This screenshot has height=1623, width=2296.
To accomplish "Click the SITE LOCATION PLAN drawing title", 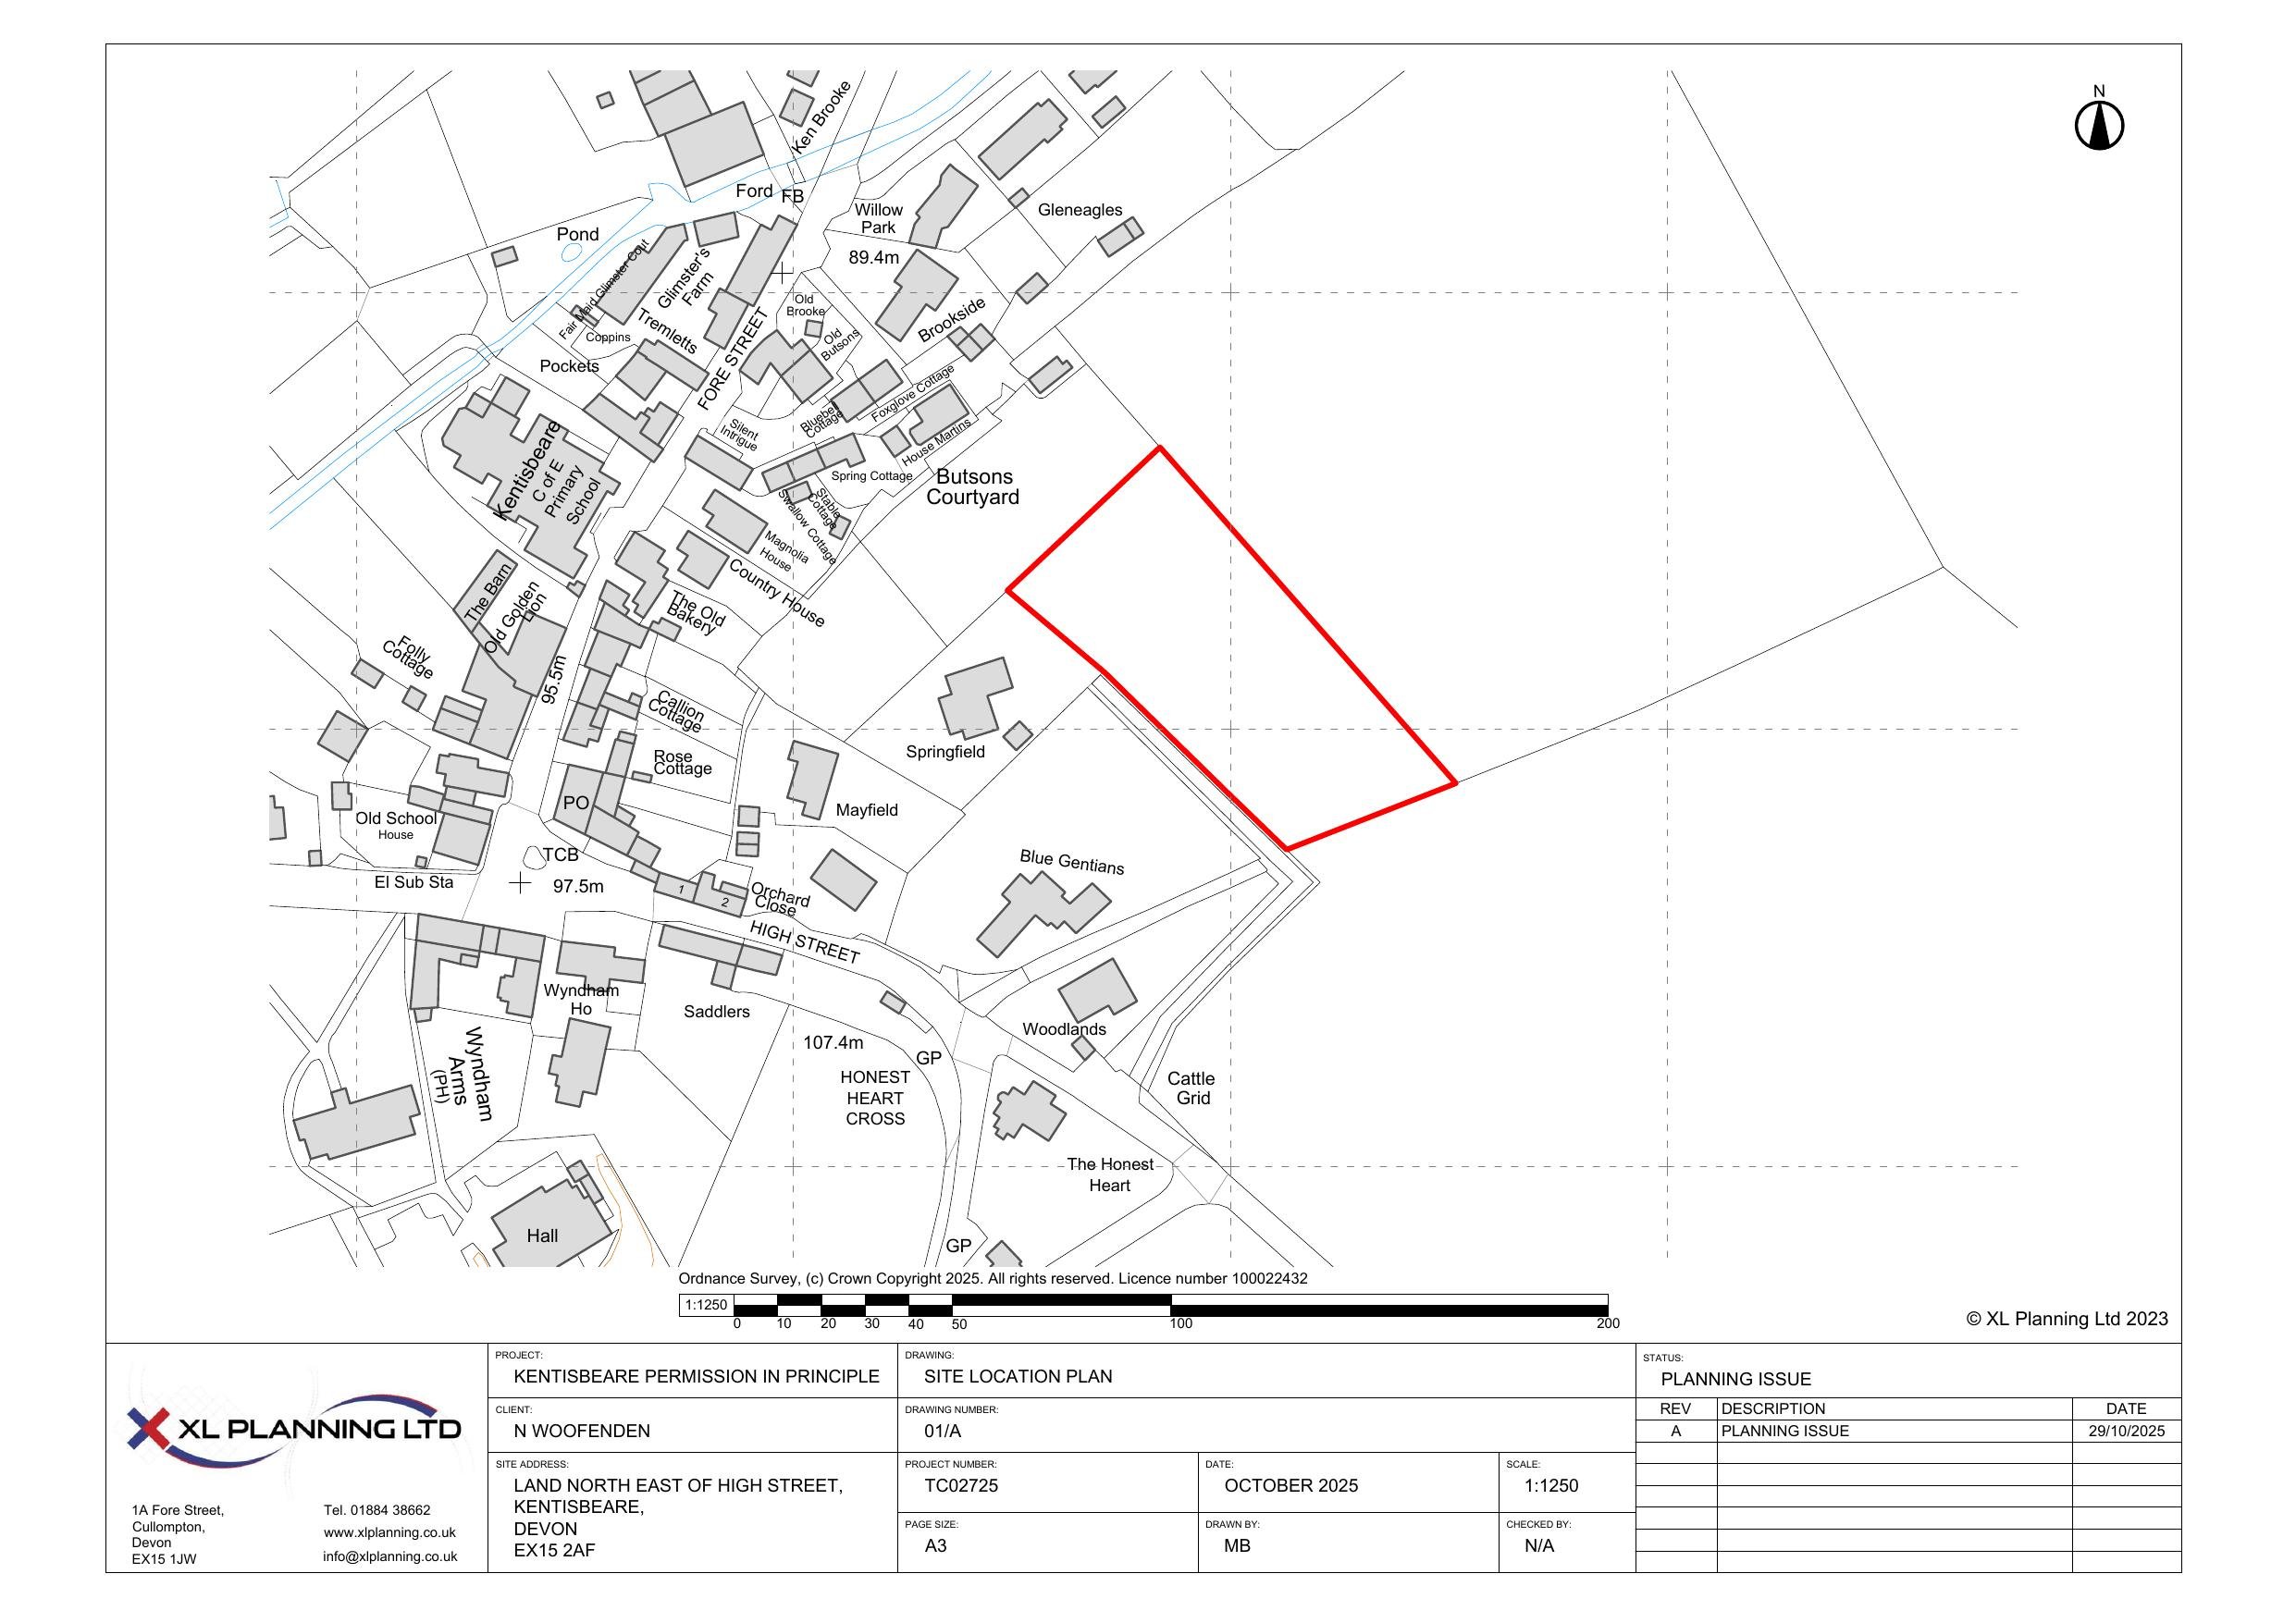I will click(1017, 1376).
